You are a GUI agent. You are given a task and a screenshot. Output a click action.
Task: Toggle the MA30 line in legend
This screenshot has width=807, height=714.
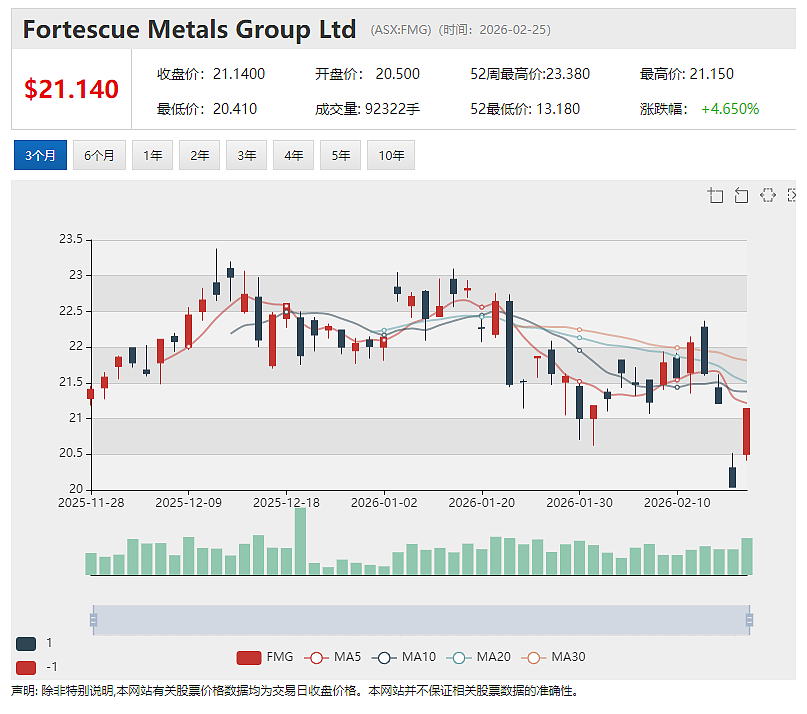(553, 657)
